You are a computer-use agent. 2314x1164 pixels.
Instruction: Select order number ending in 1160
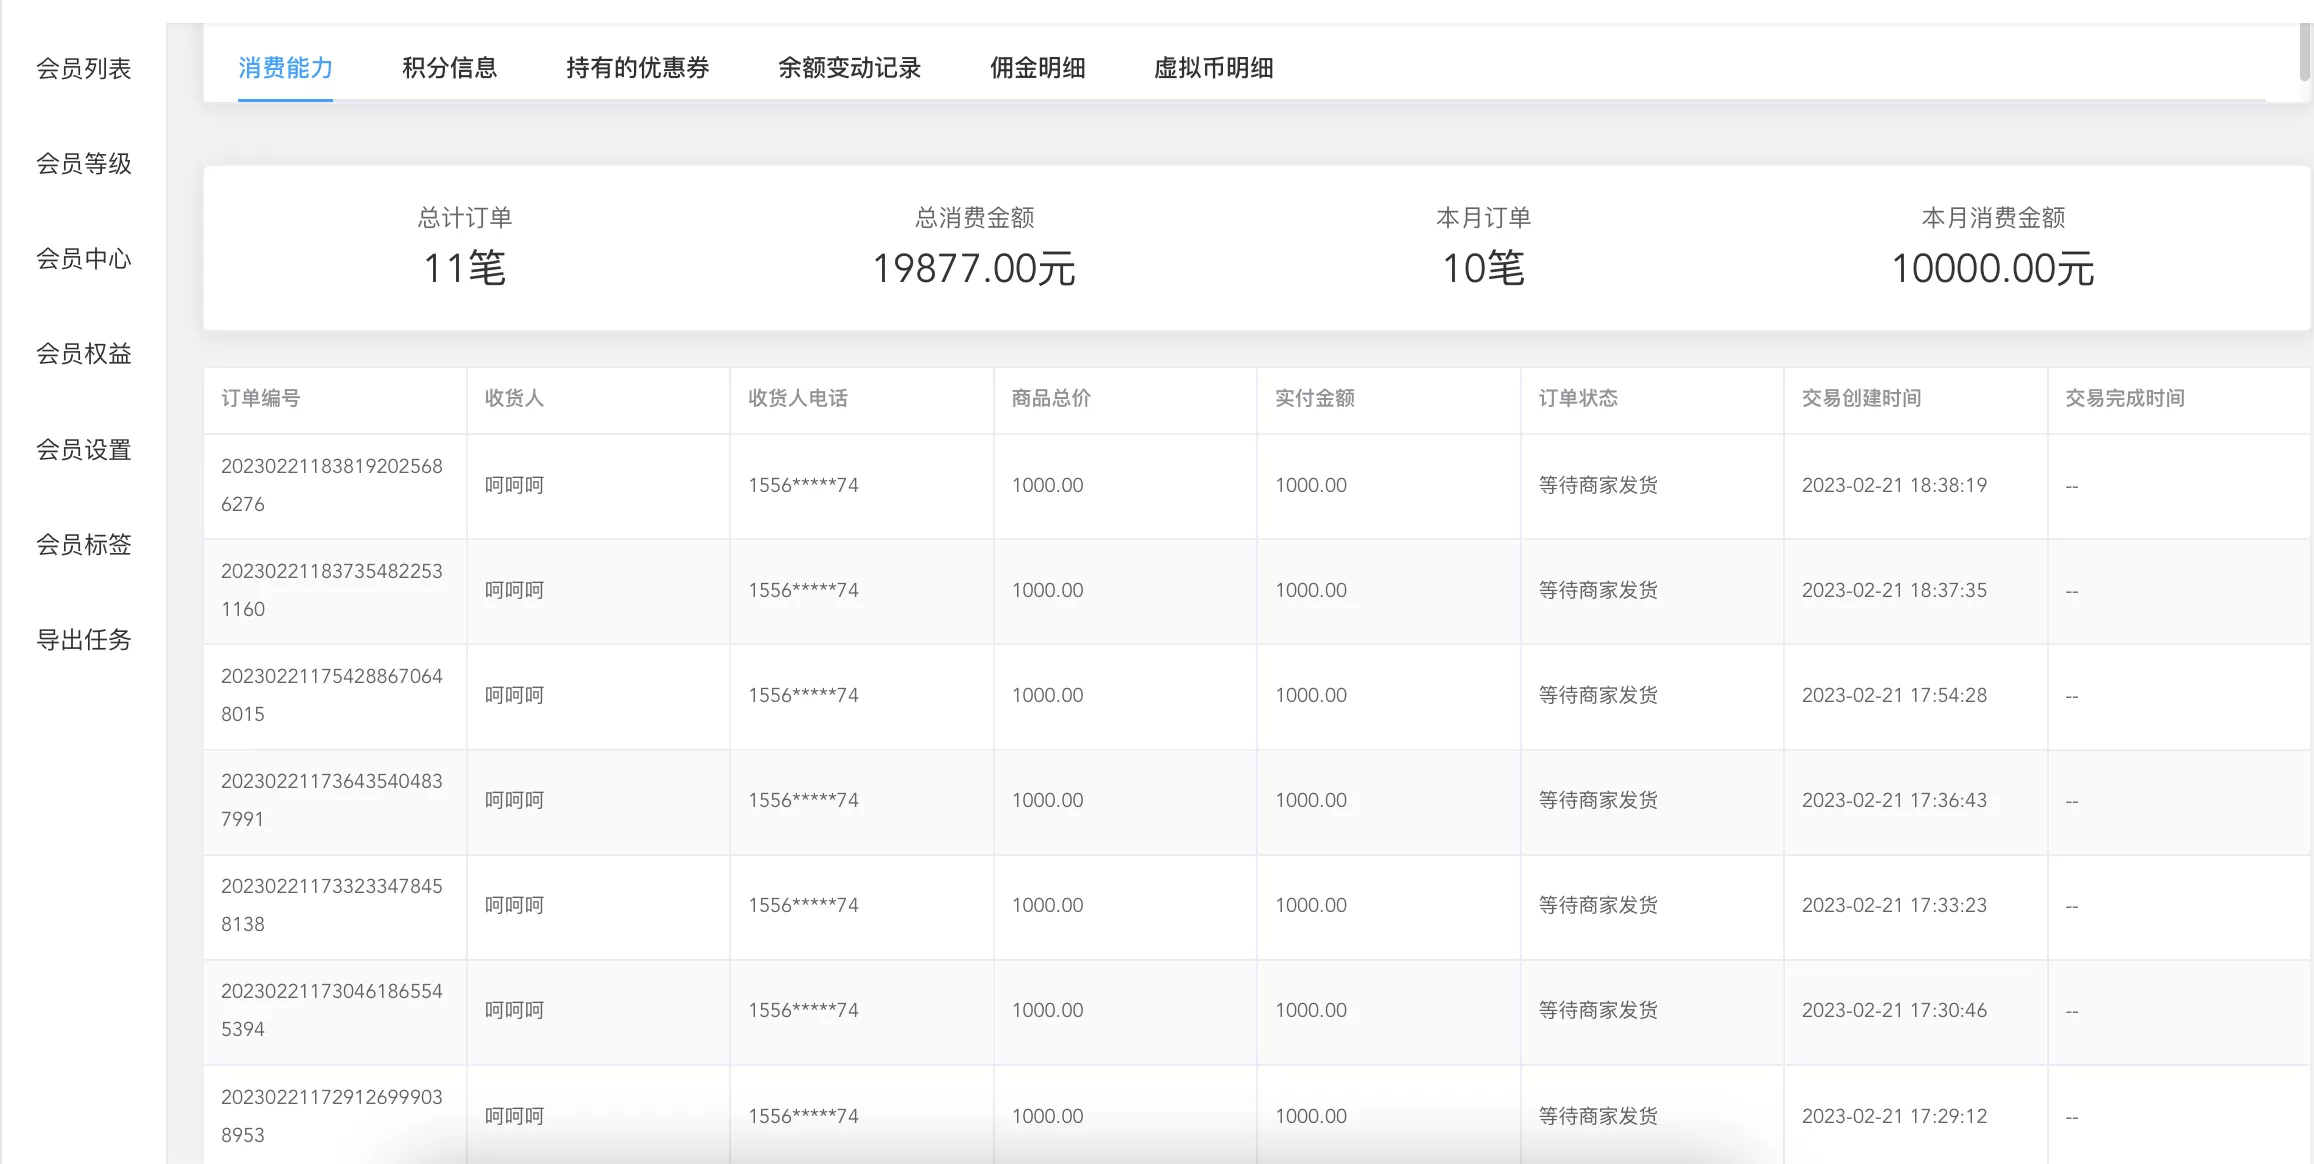point(332,590)
